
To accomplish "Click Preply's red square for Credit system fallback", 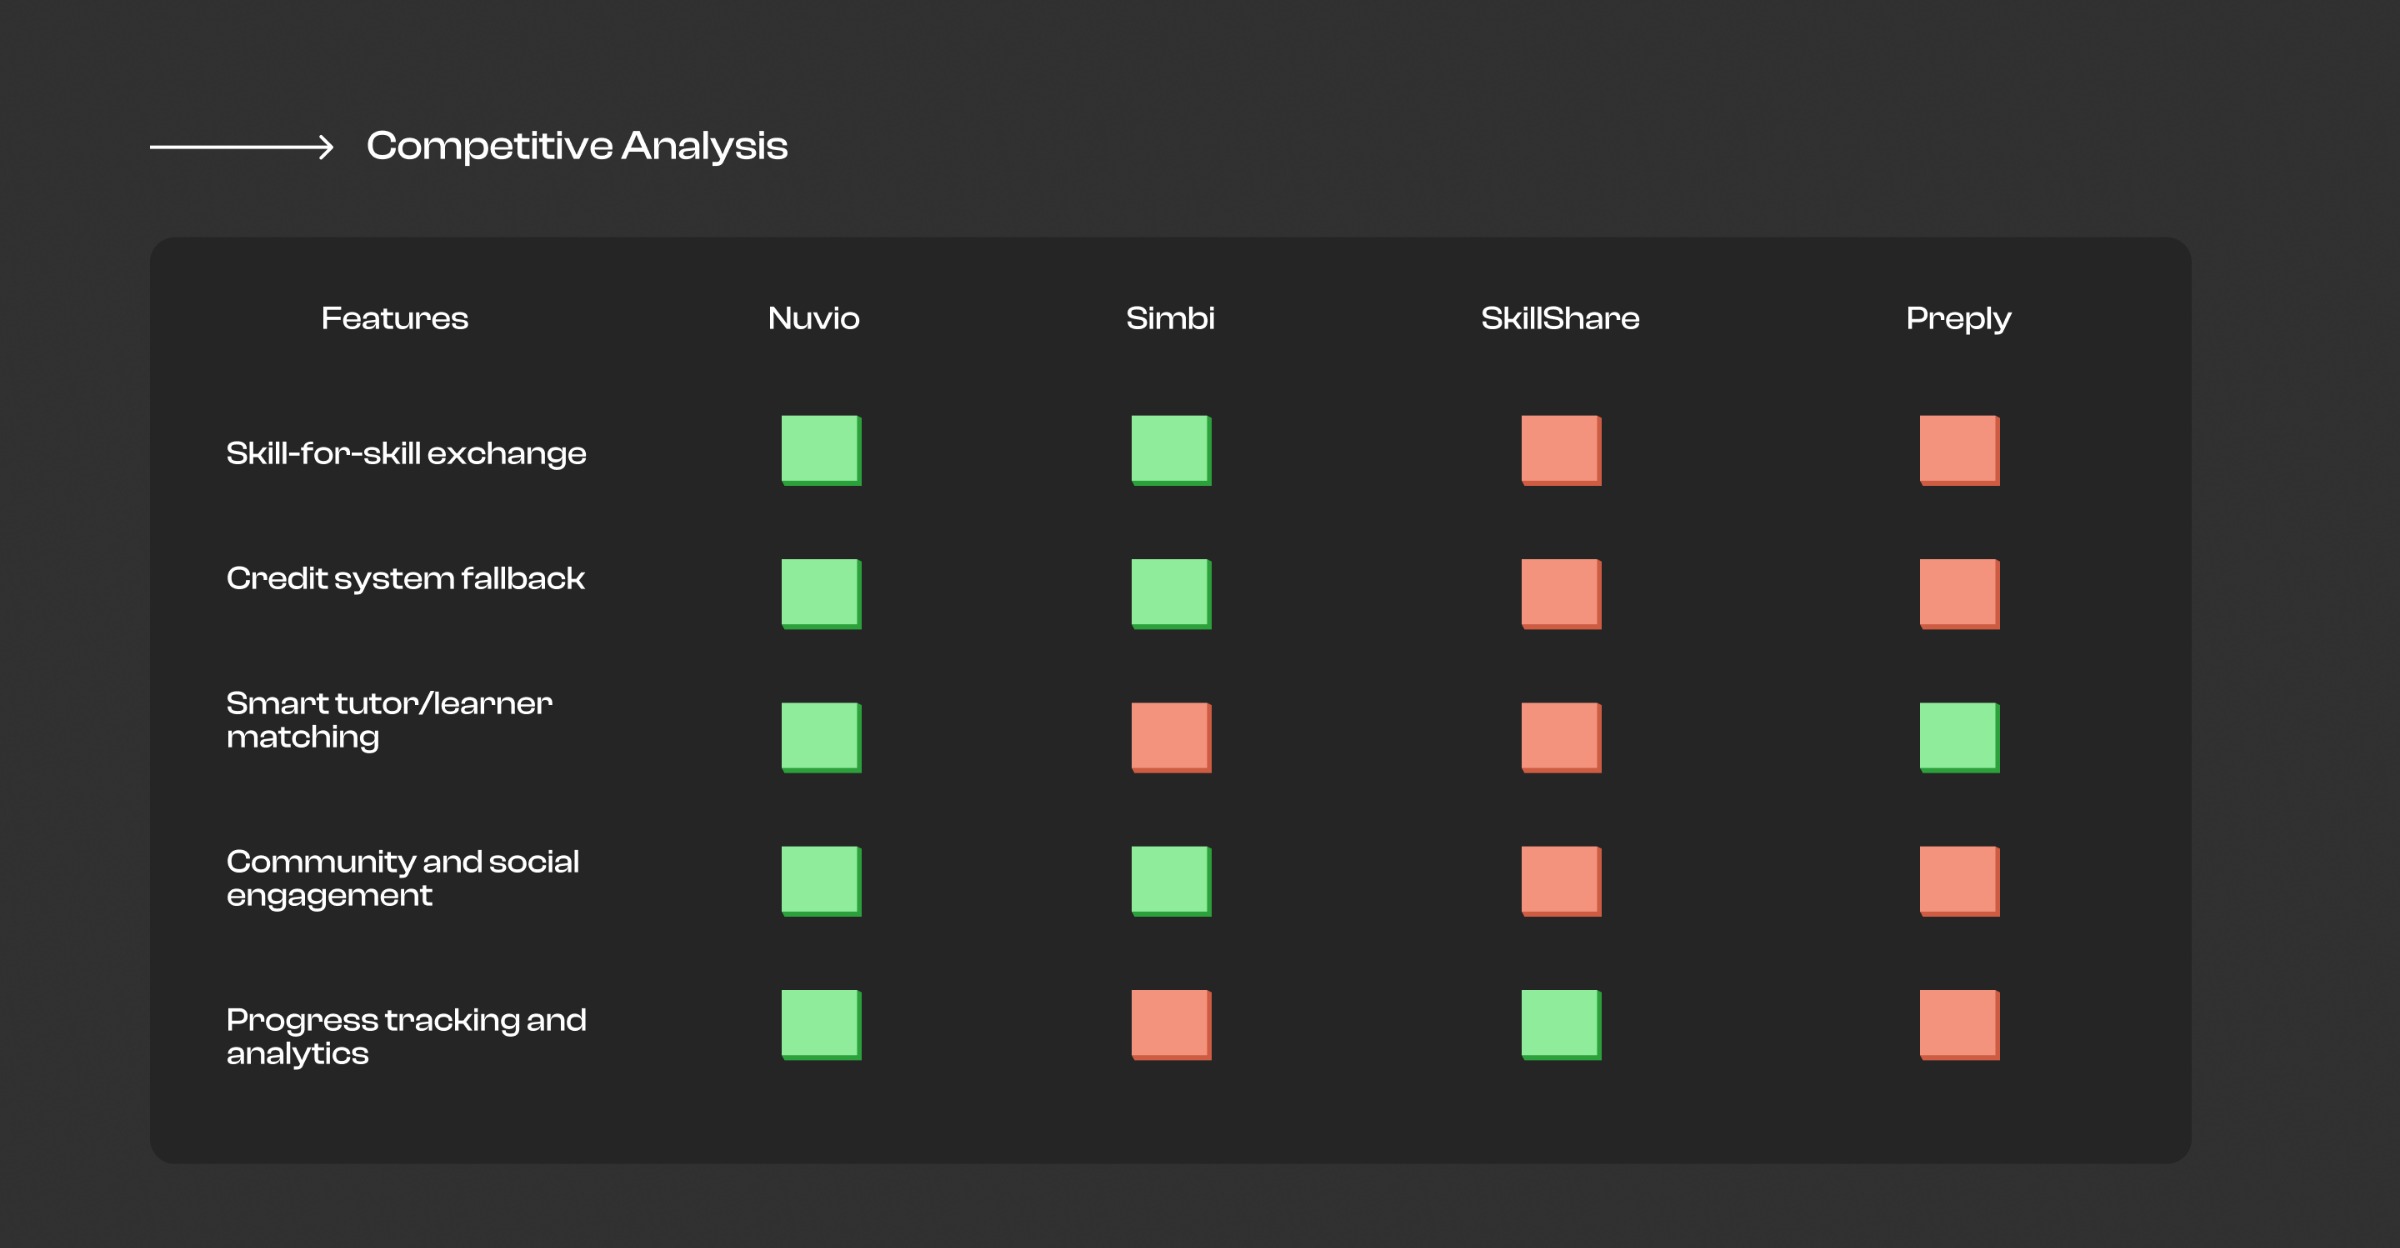I will [1959, 594].
